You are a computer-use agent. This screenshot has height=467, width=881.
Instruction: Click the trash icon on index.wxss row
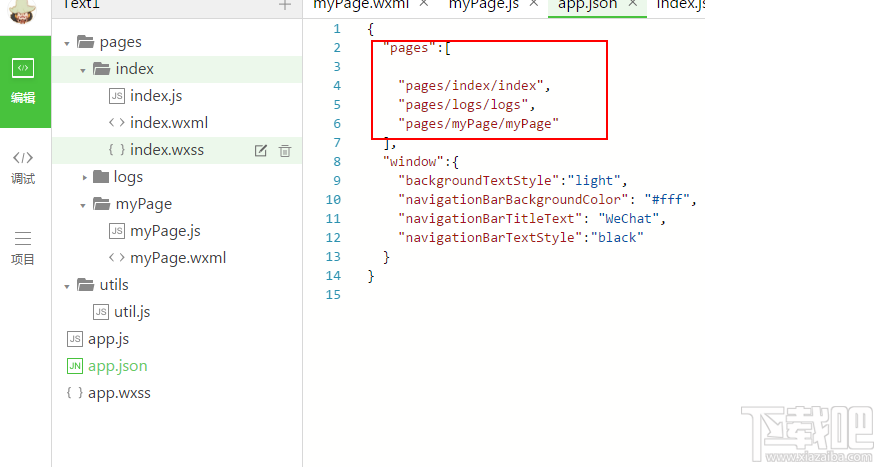(285, 151)
